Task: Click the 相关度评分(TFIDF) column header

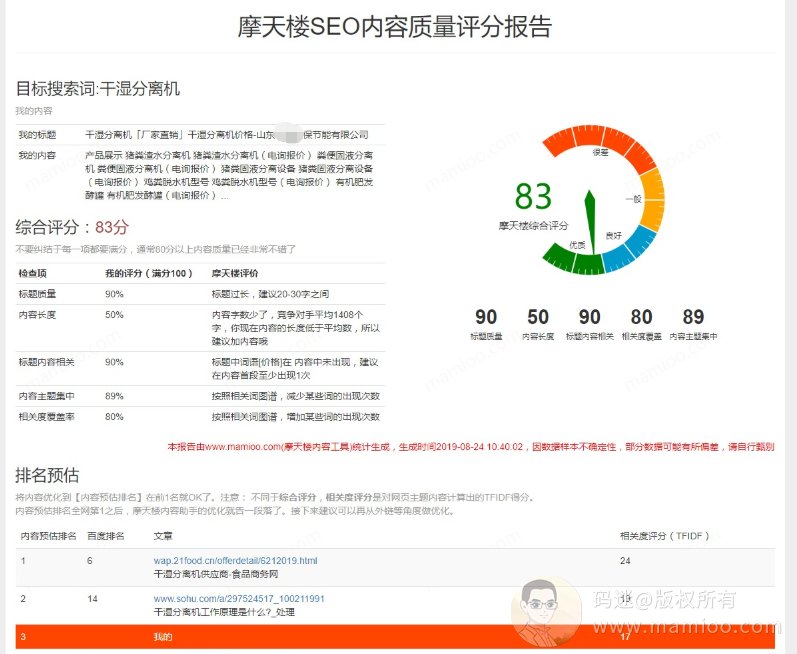Action: point(664,537)
